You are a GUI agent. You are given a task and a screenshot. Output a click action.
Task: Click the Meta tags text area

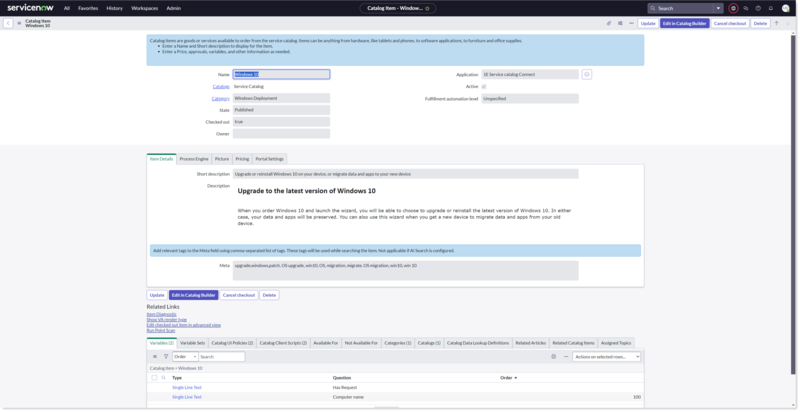click(406, 271)
